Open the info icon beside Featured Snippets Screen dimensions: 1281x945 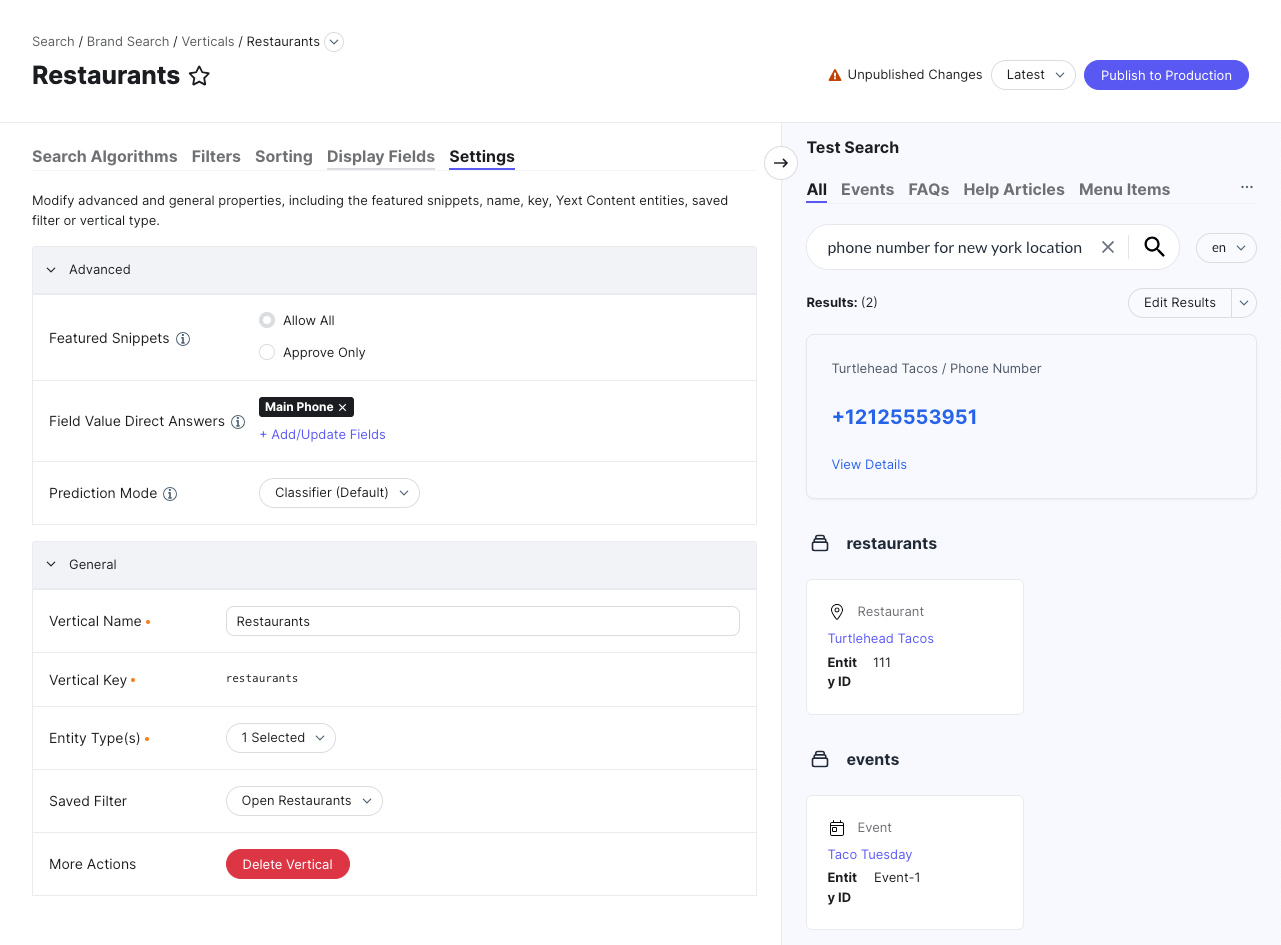click(x=183, y=339)
